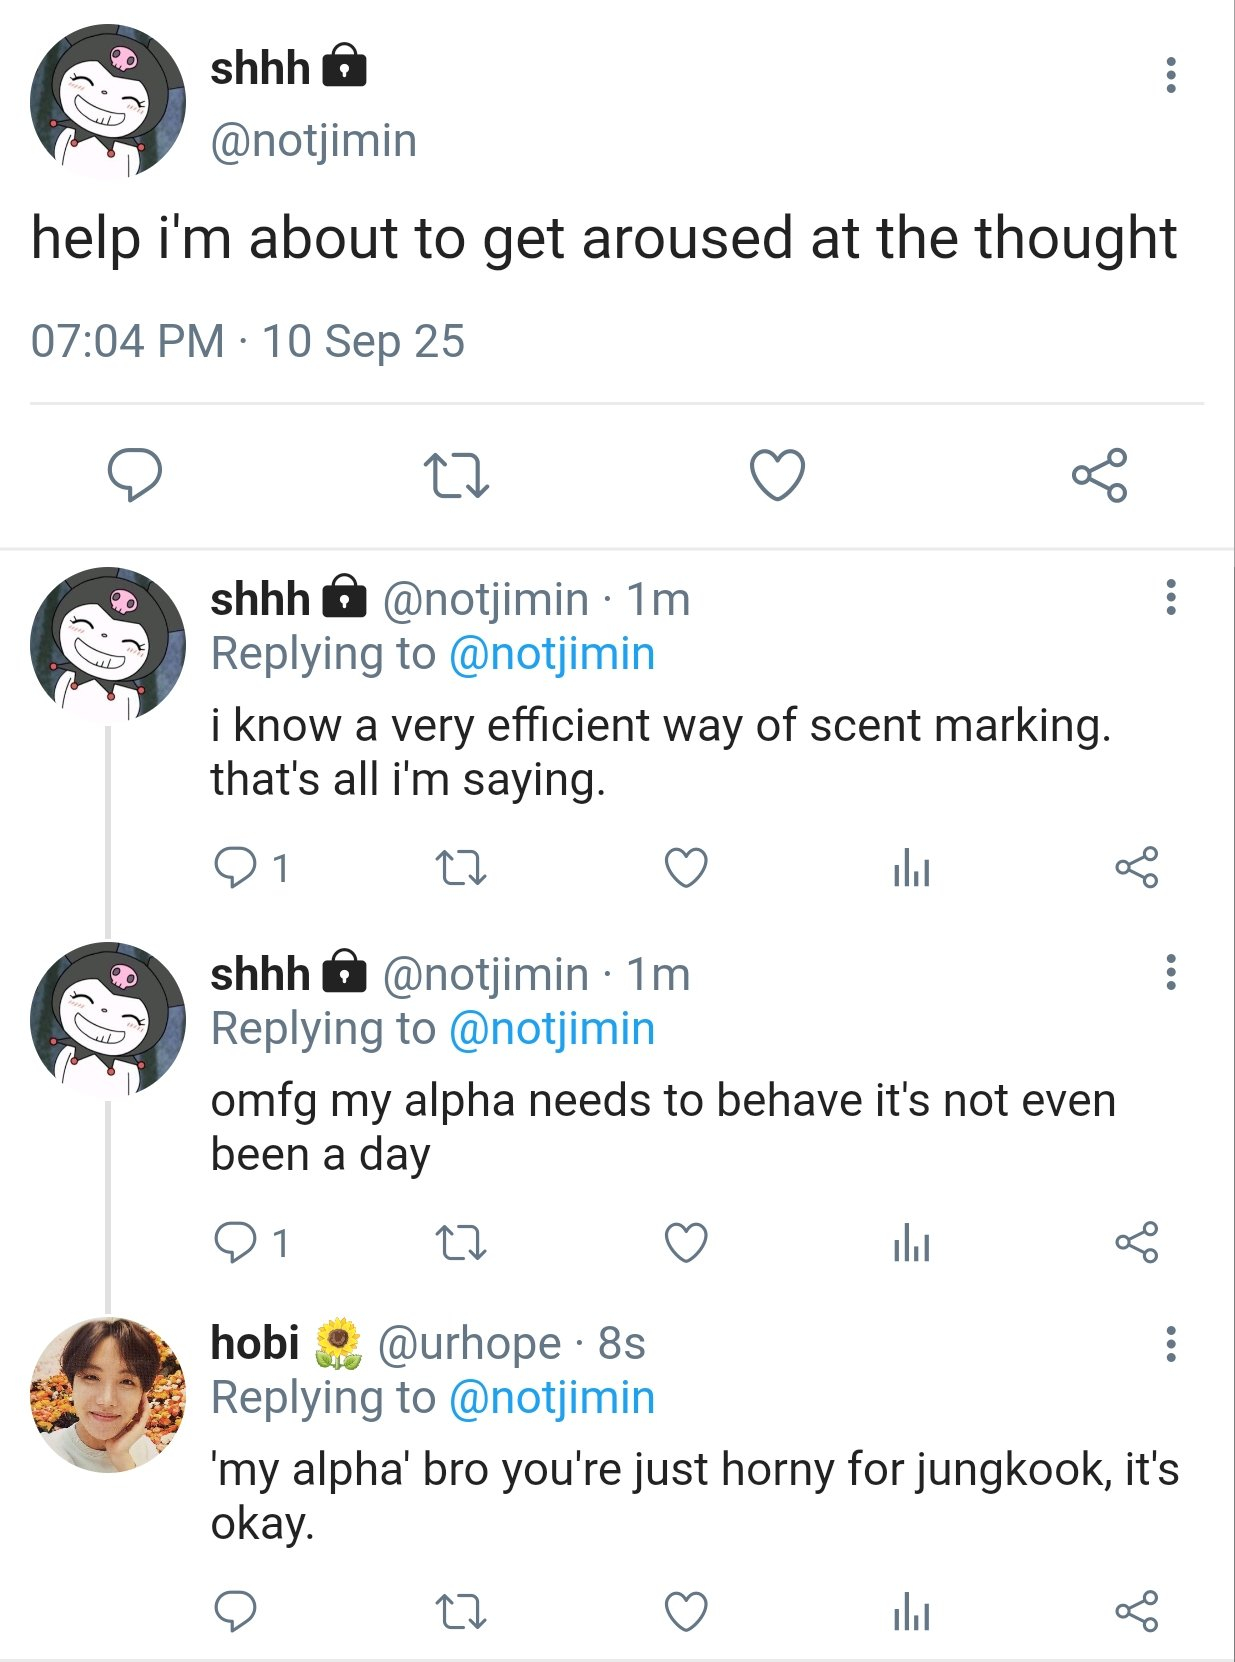Tap the main tweet's Kuromi avatar
The height and width of the screenshot is (1662, 1235).
(108, 102)
